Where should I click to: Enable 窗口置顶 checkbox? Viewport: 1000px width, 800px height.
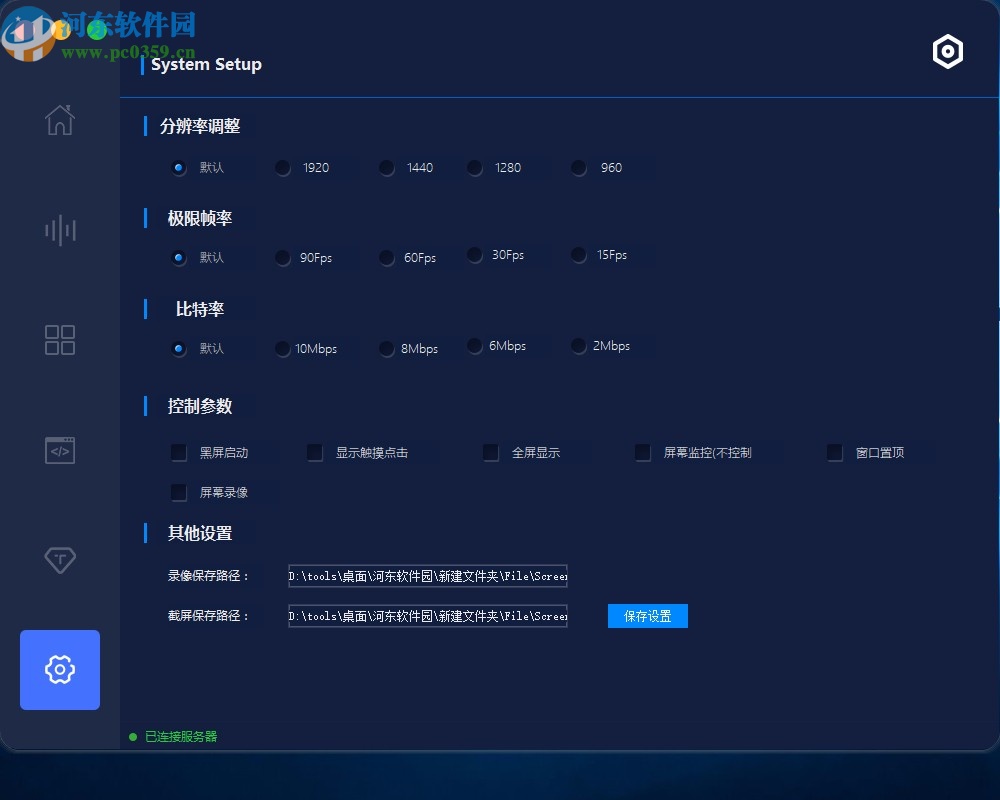(835, 452)
